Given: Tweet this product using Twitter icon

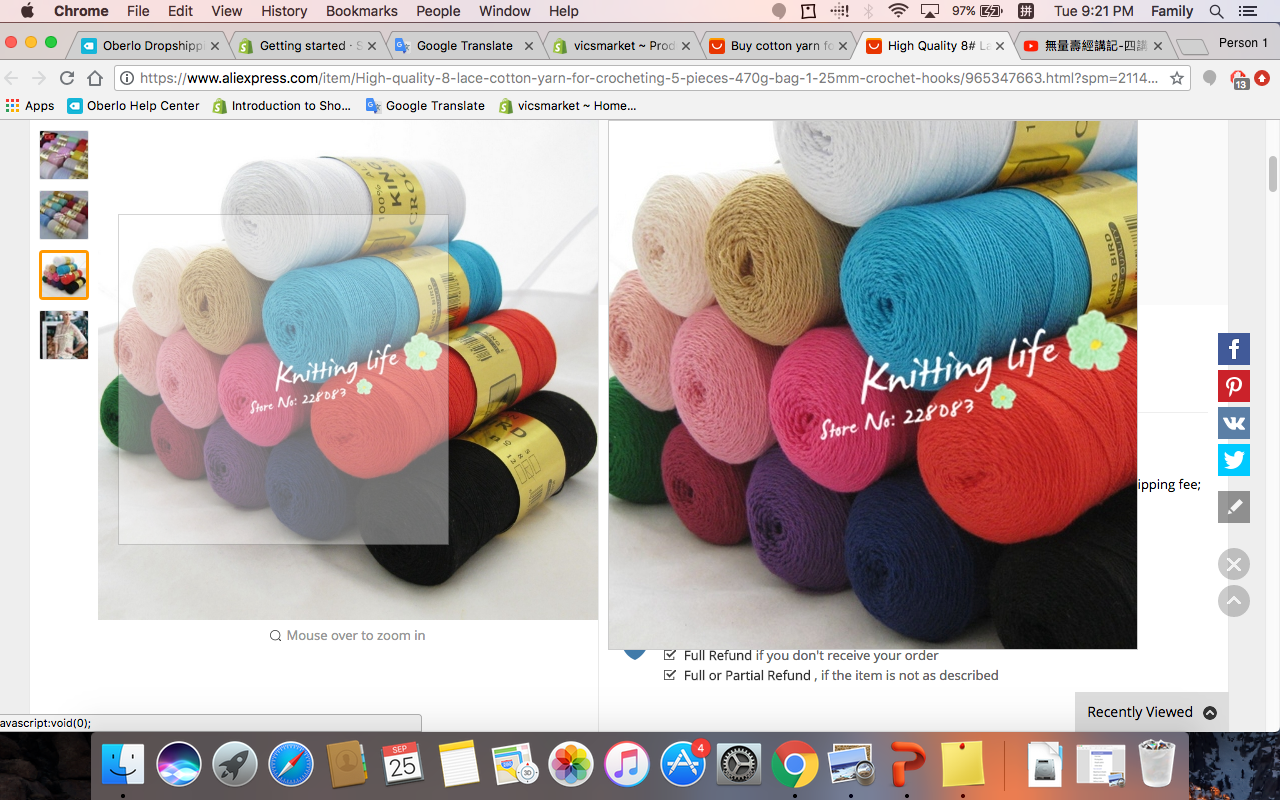Looking at the screenshot, I should tap(1233, 460).
